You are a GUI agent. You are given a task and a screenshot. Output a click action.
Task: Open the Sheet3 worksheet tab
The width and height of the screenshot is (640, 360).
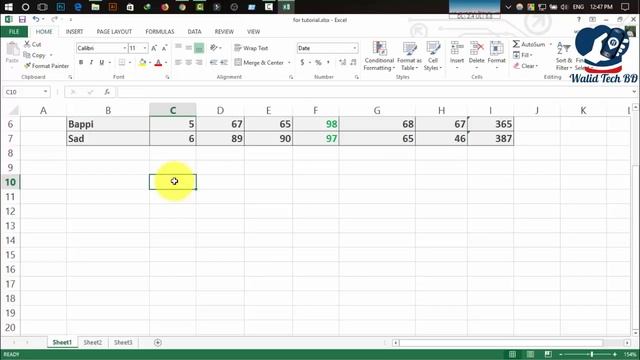click(123, 342)
